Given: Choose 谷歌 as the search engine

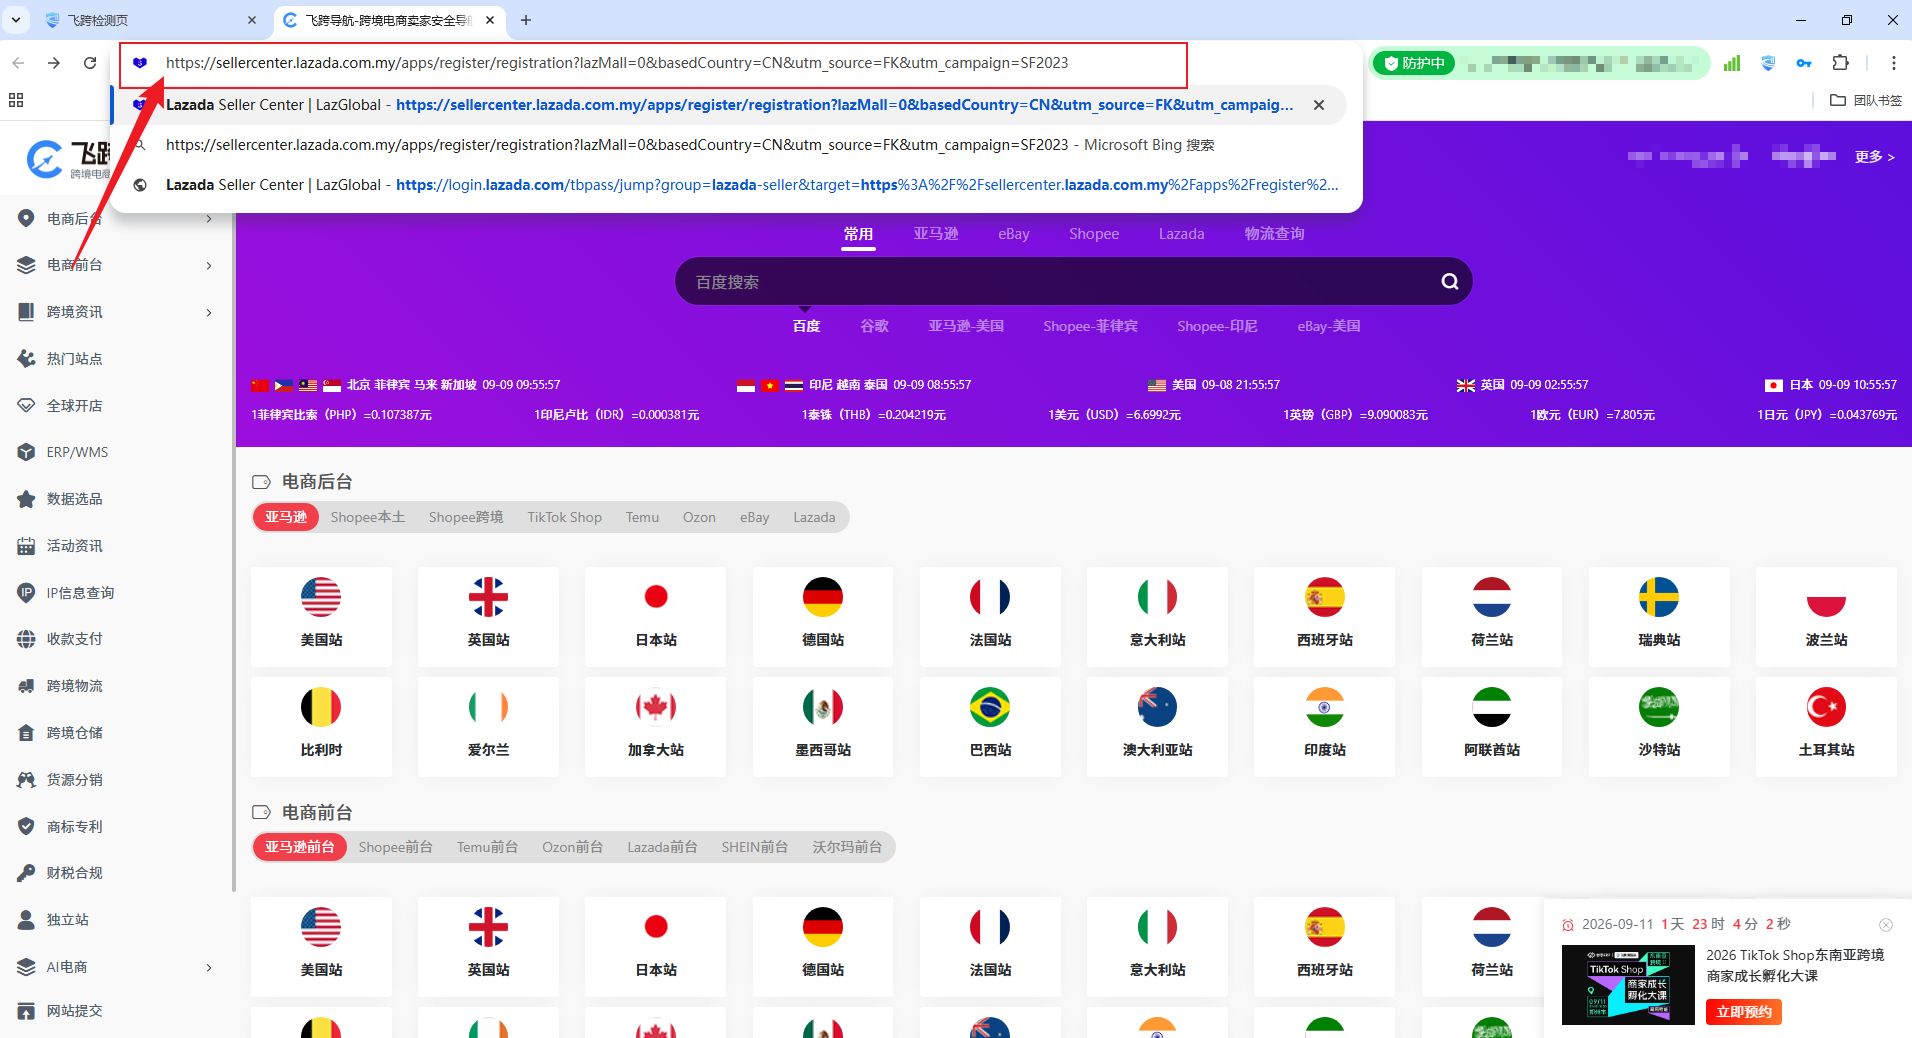Looking at the screenshot, I should click(x=875, y=326).
